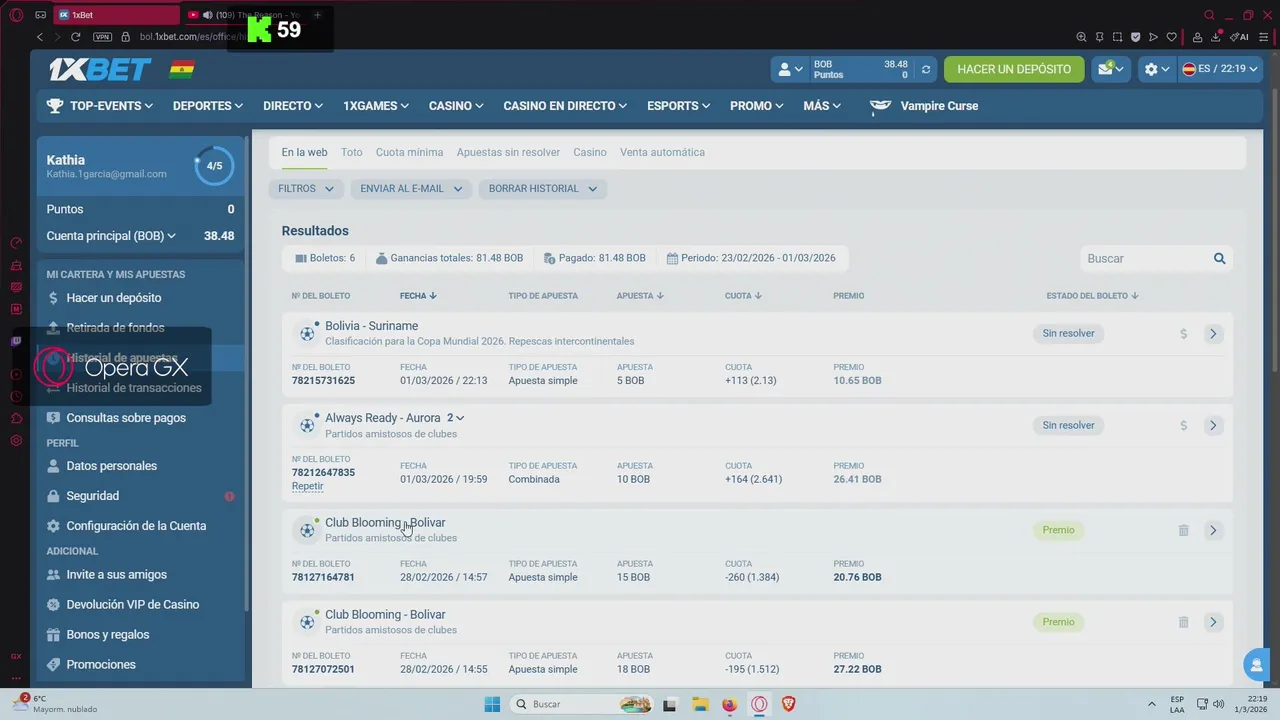This screenshot has height=720, width=1280.
Task: Expand the 1XGAMES menu
Action: 376,106
